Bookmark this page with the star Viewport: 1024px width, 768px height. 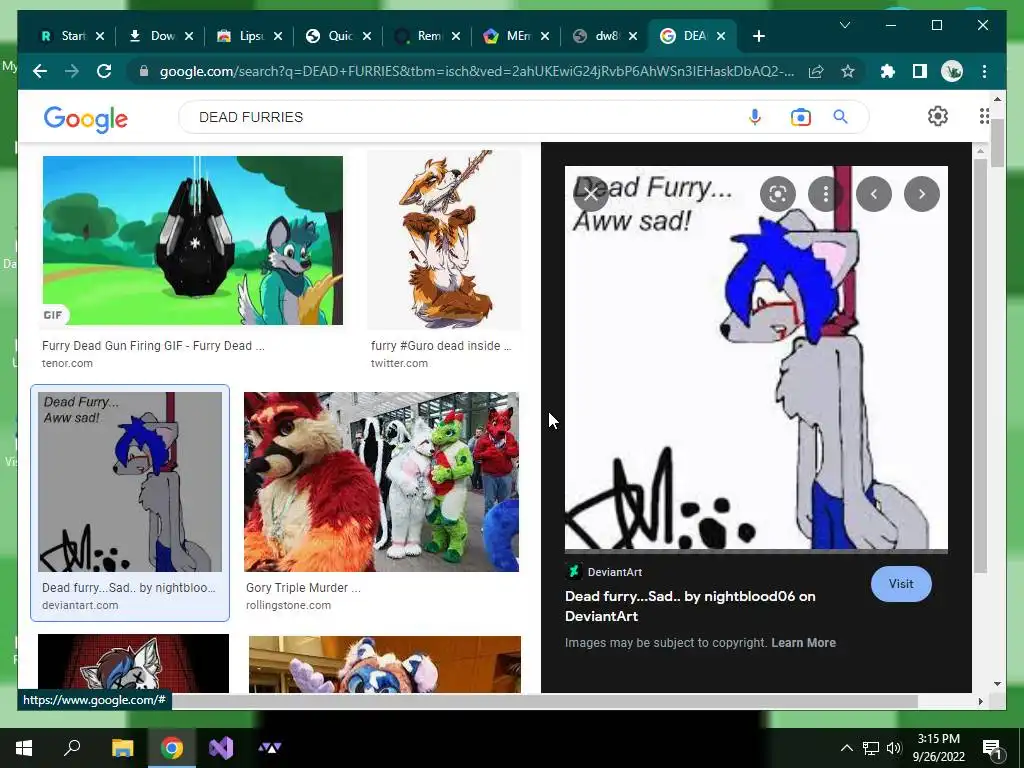pos(848,71)
